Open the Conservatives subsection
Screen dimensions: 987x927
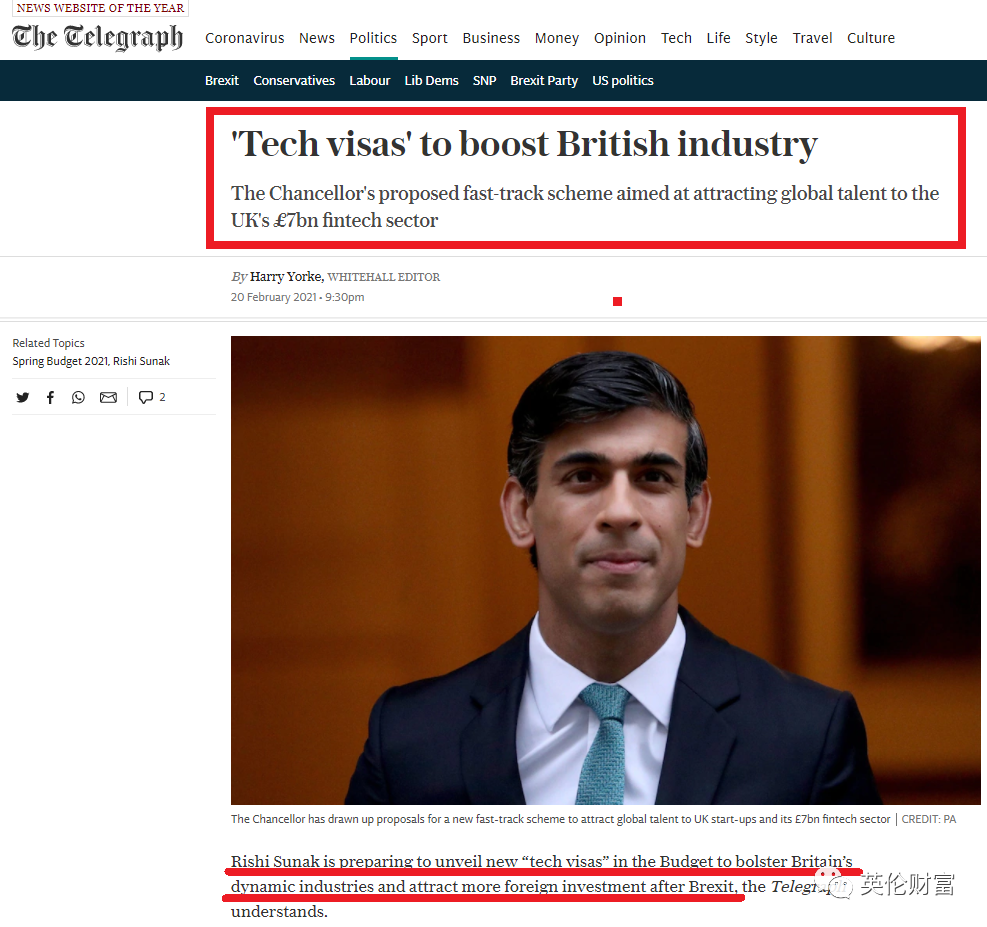tap(294, 81)
